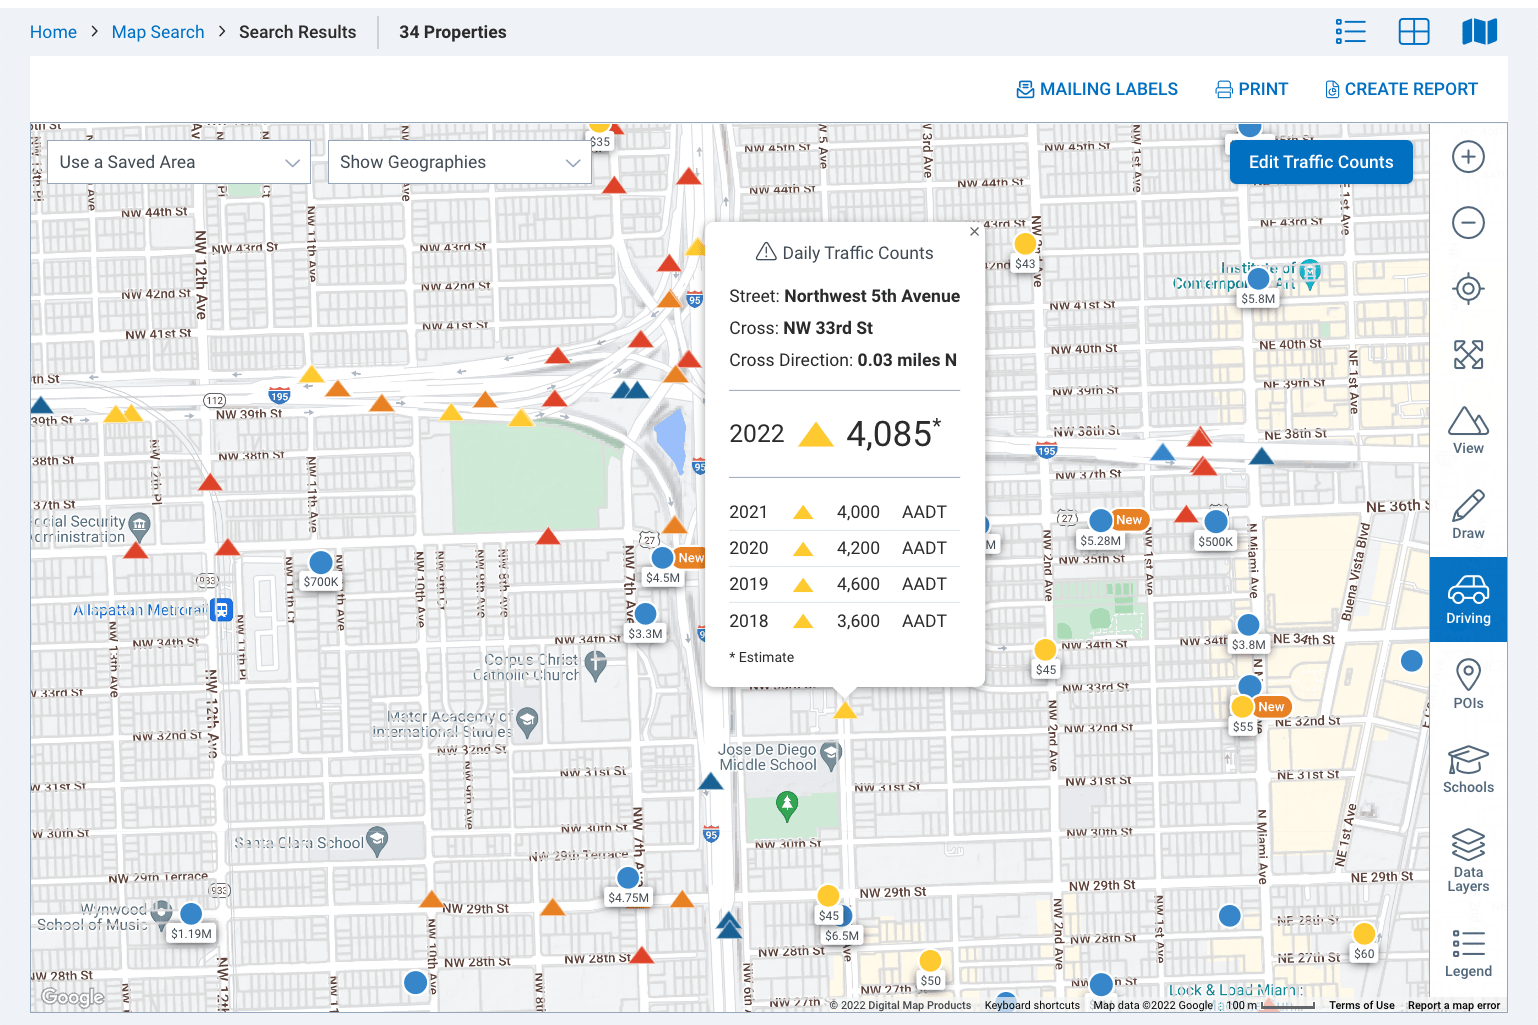1538x1025 pixels.
Task: Click the Edit Traffic Counts button
Action: [x=1321, y=161]
